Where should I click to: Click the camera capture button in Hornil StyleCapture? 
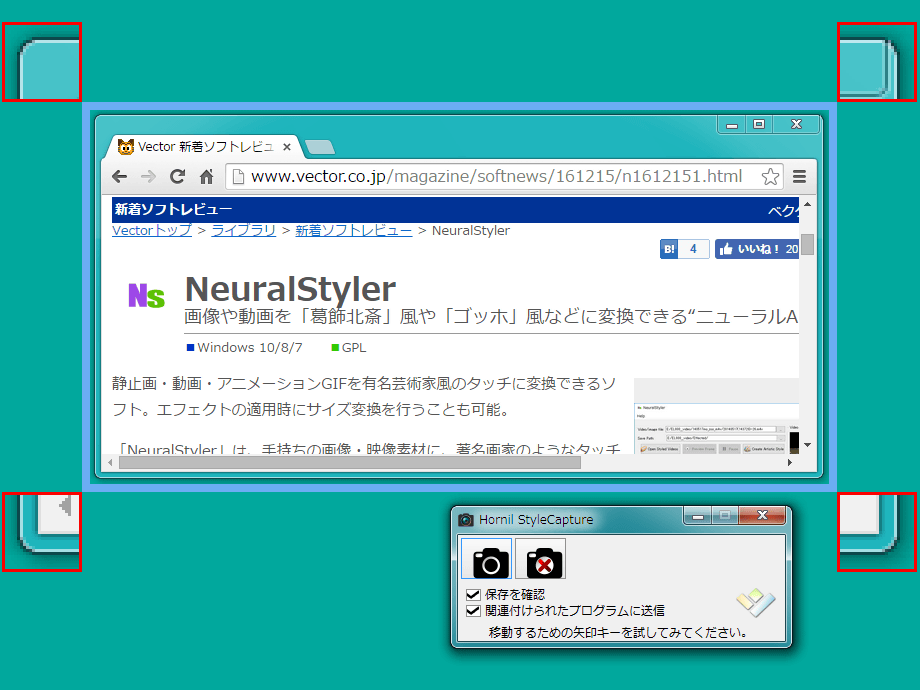[486, 559]
